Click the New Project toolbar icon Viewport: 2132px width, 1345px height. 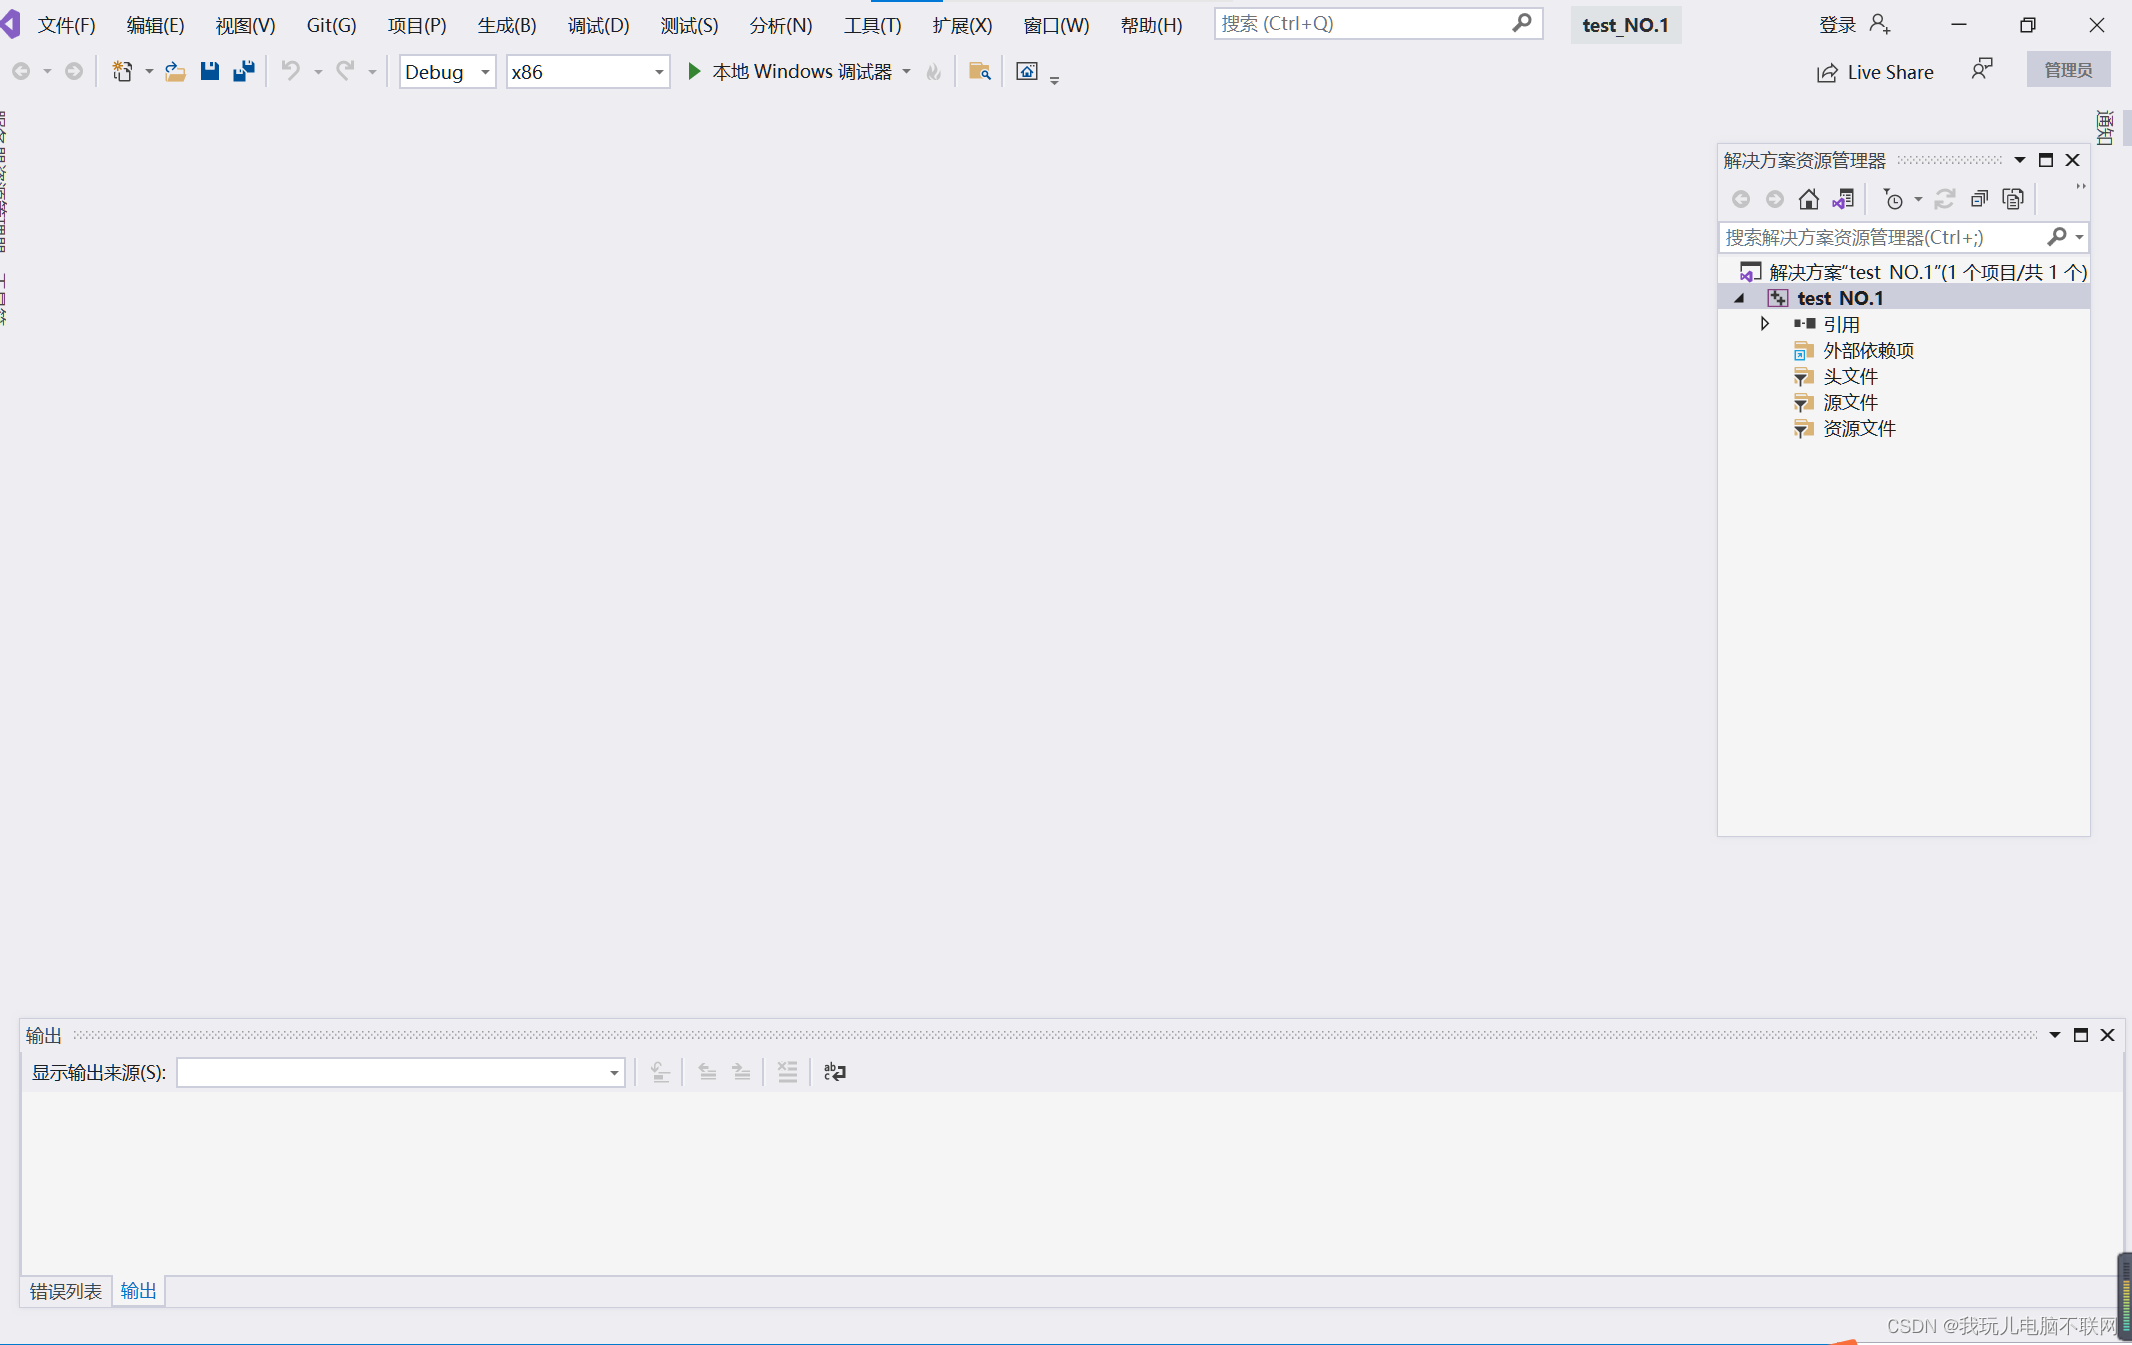122,71
